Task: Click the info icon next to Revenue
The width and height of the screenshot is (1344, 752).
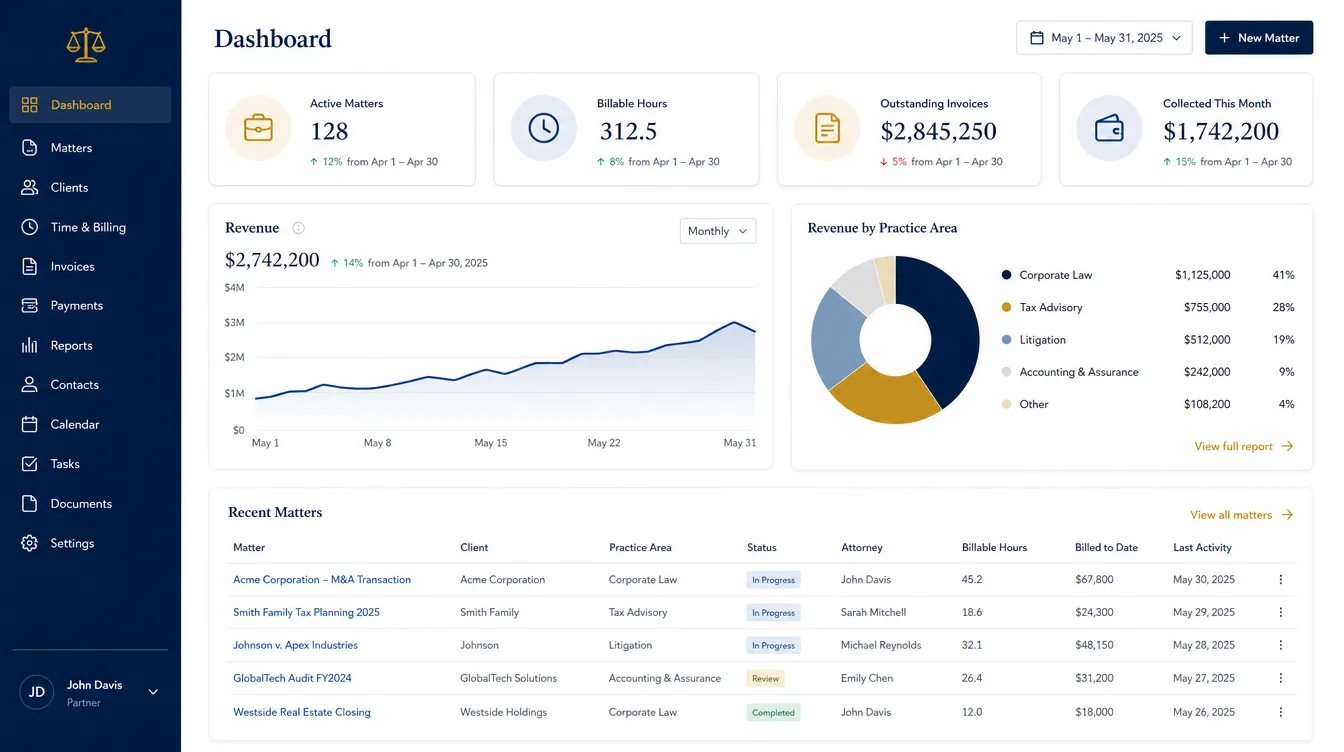Action: 298,228
